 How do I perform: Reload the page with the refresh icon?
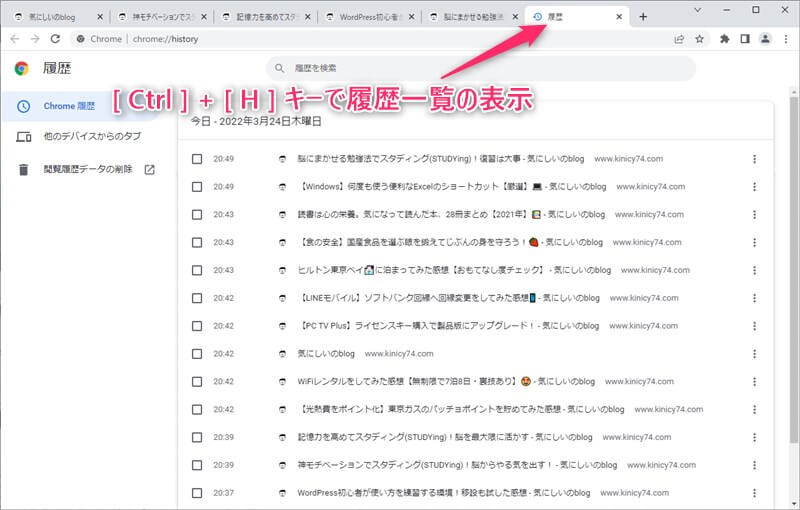55,39
